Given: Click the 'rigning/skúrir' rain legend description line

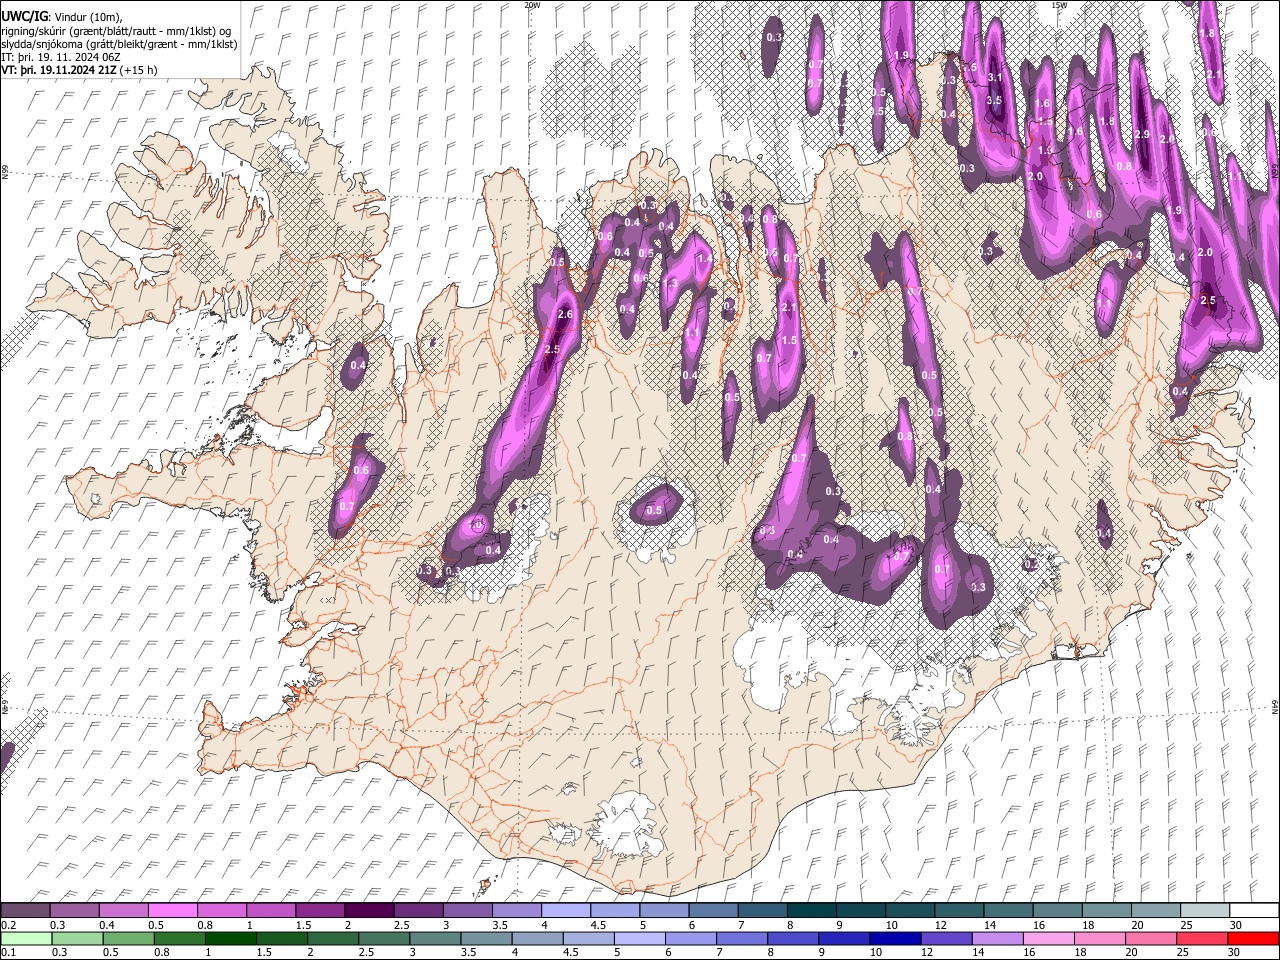Looking at the screenshot, I should point(116,31).
